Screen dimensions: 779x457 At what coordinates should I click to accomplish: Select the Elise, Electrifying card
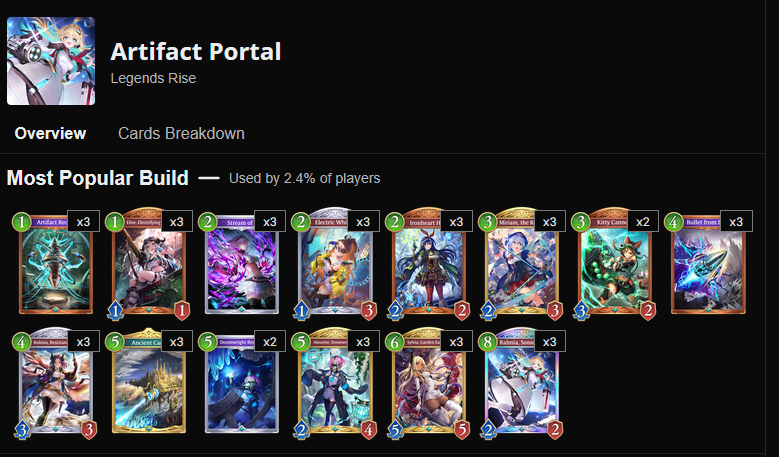[149, 265]
